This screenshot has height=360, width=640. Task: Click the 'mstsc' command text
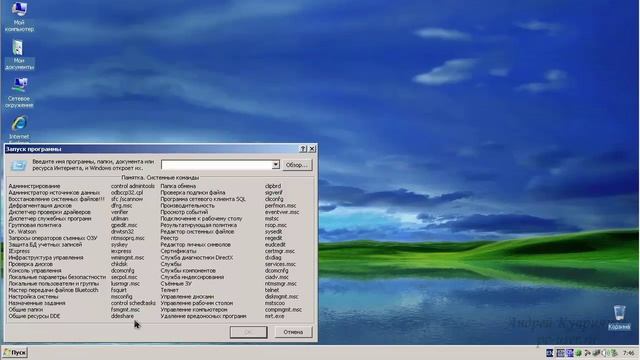[x=271, y=219]
